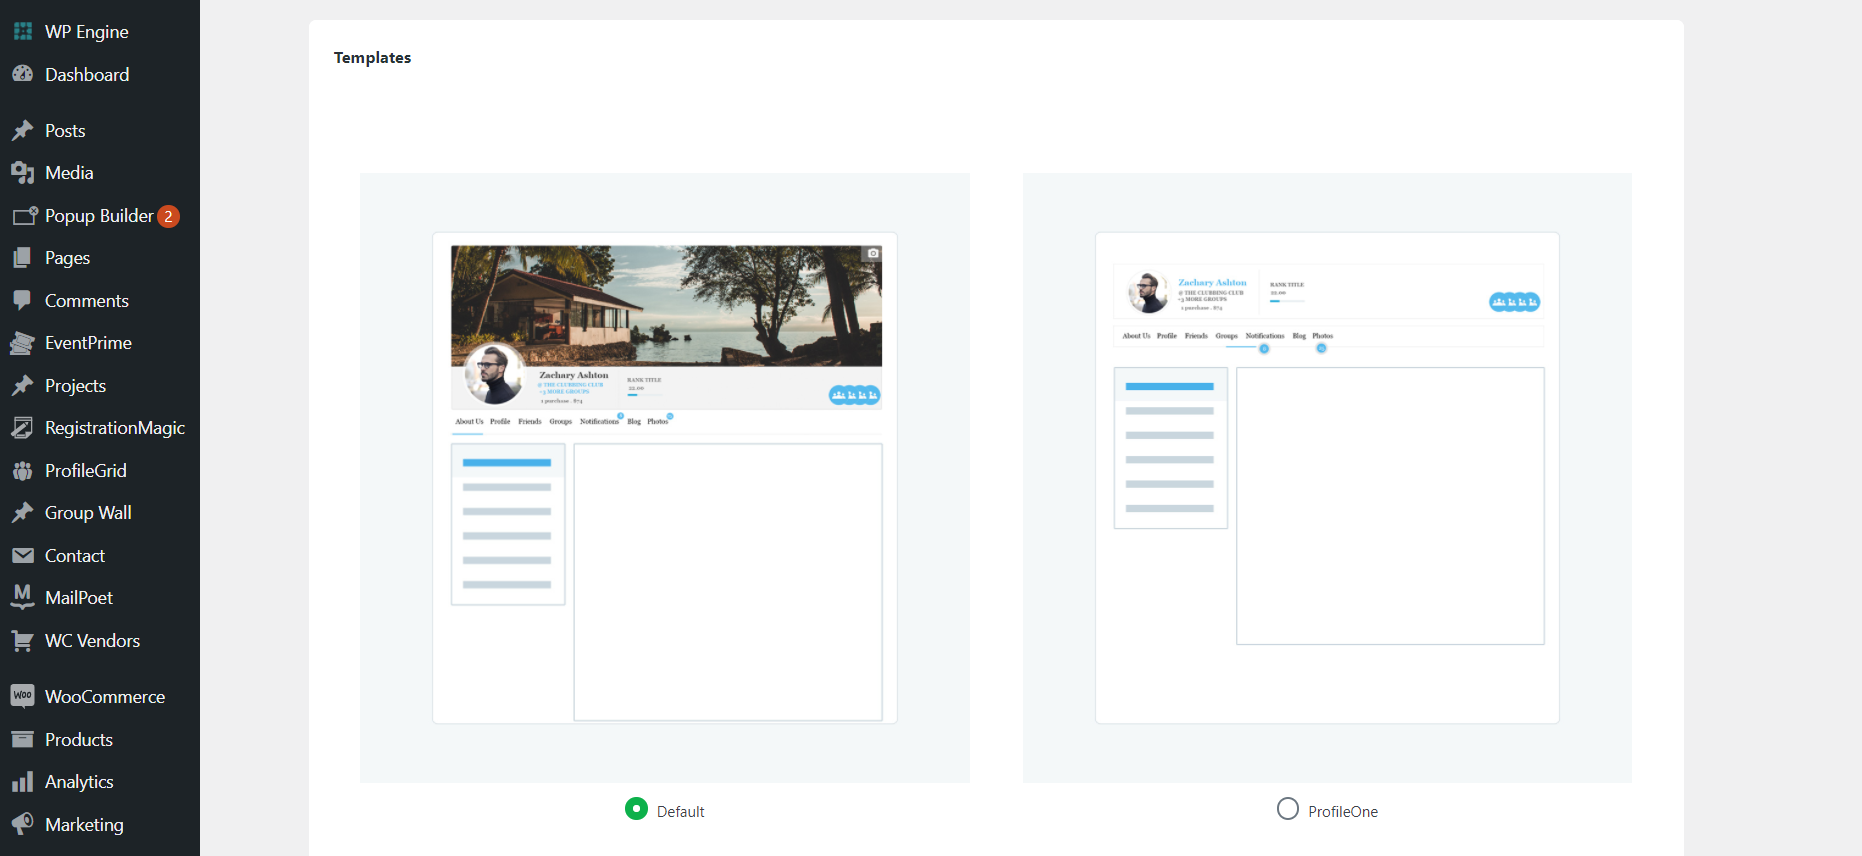
Task: Select the Default template radio button
Action: coord(636,809)
